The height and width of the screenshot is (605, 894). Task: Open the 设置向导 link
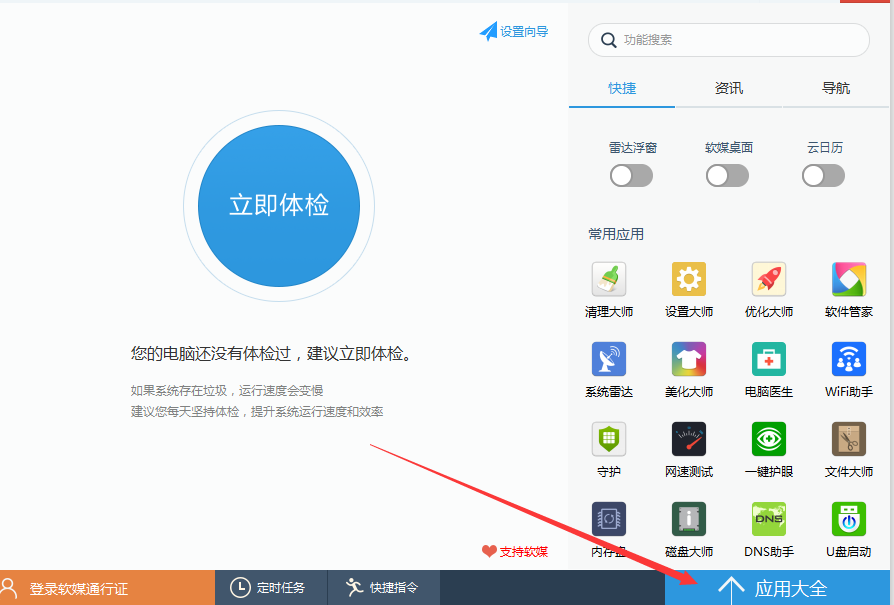(514, 31)
